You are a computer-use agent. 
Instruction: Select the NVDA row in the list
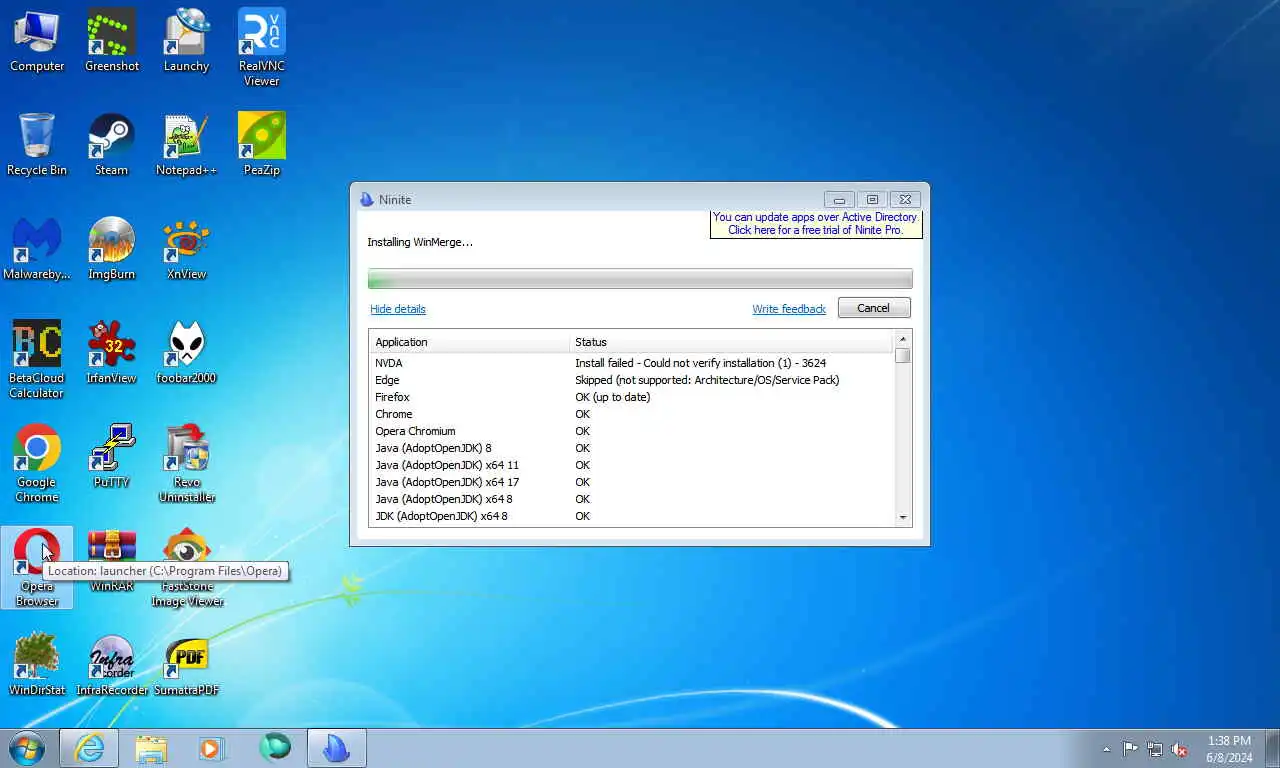[x=632, y=363]
